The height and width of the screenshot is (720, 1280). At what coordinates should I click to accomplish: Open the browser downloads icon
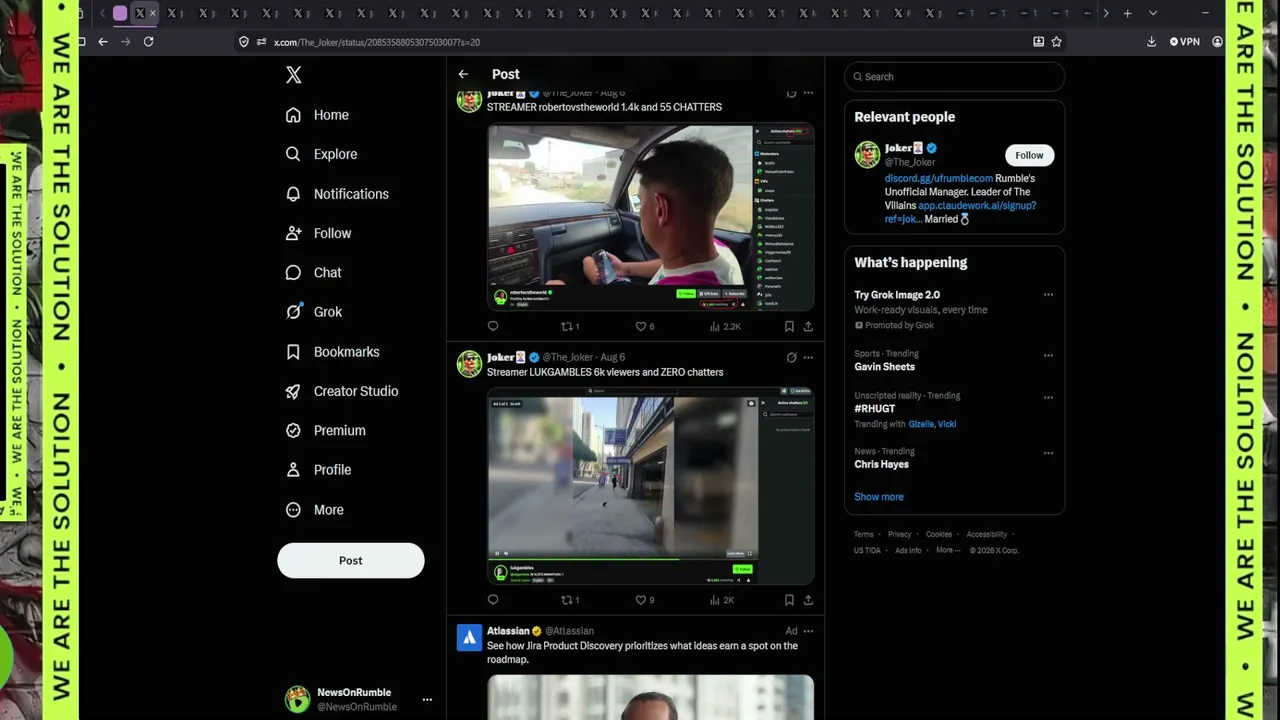(x=1151, y=42)
